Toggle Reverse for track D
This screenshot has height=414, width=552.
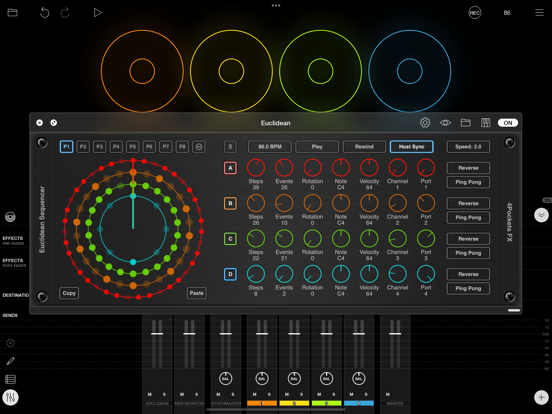coord(468,274)
